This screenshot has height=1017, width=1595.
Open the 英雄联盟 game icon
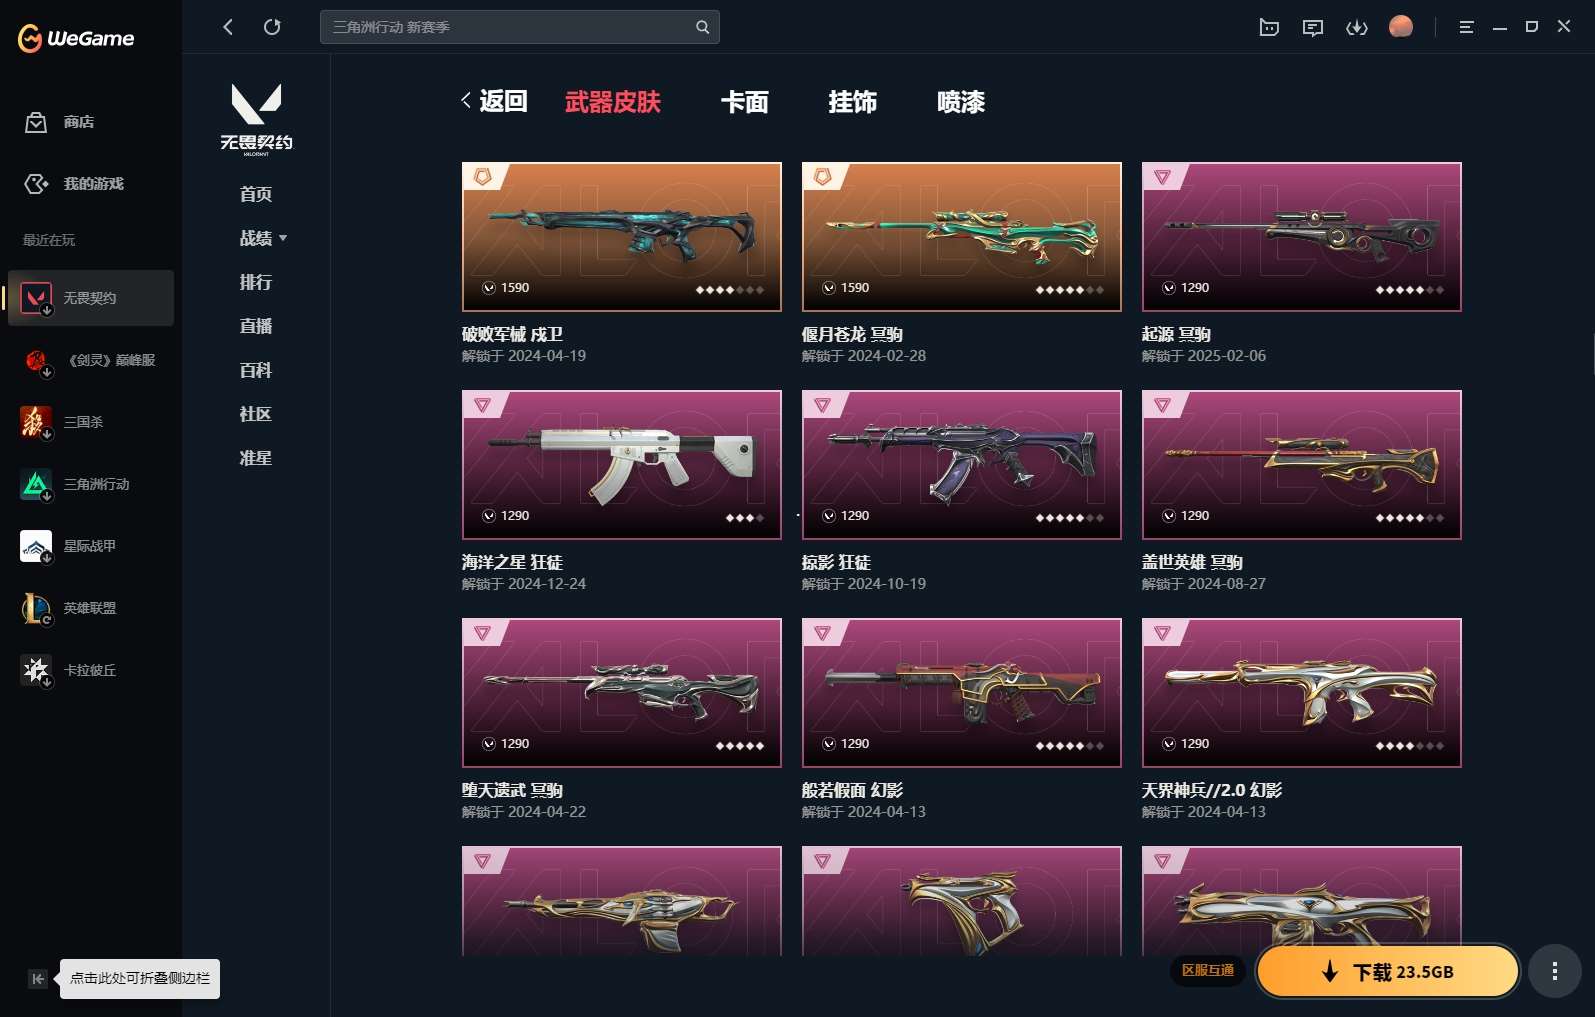tap(36, 608)
